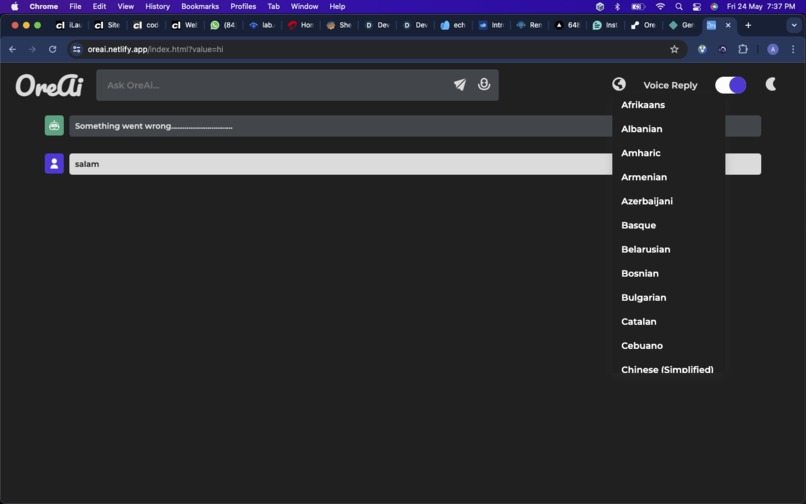This screenshot has height=504, width=806.
Task: Open the File menu
Action: coord(75,7)
